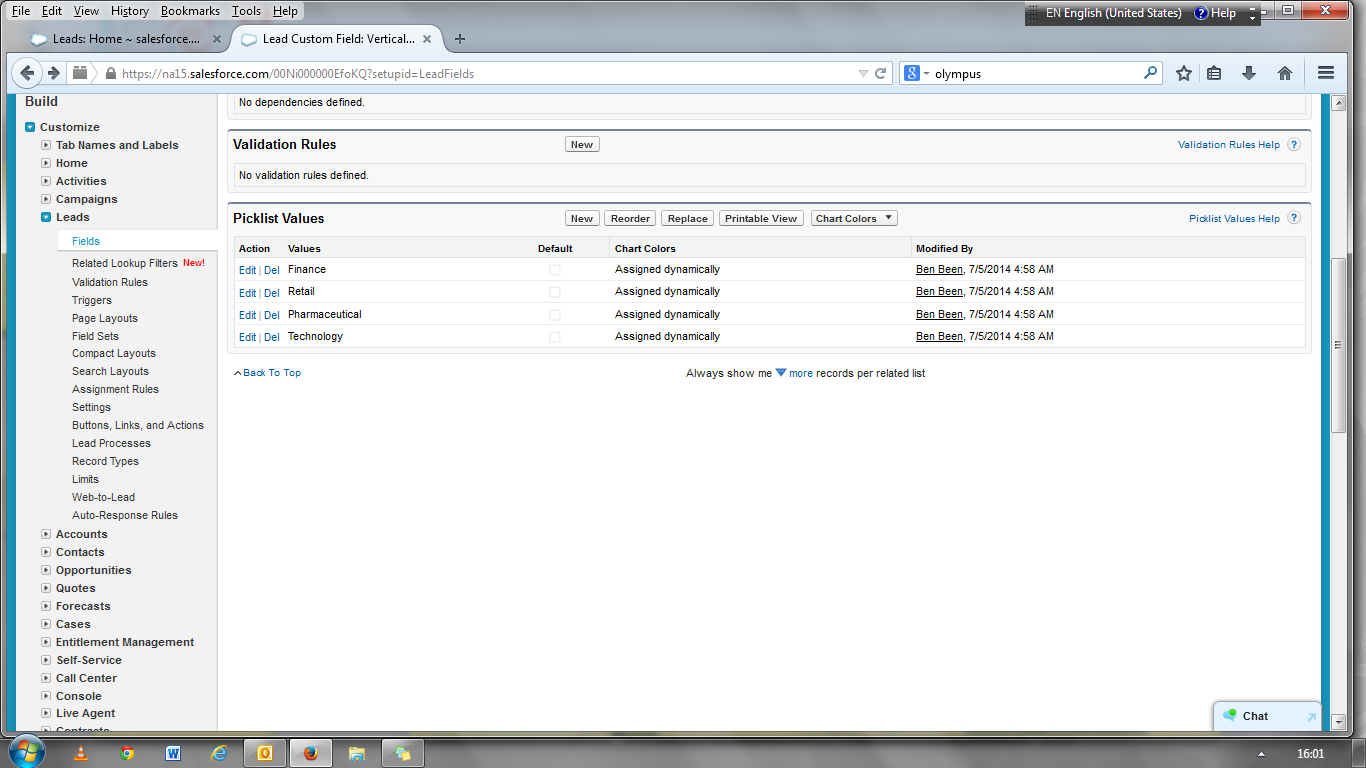Open the Firefox hamburger menu
Image resolution: width=1366 pixels, height=768 pixels.
click(1326, 73)
